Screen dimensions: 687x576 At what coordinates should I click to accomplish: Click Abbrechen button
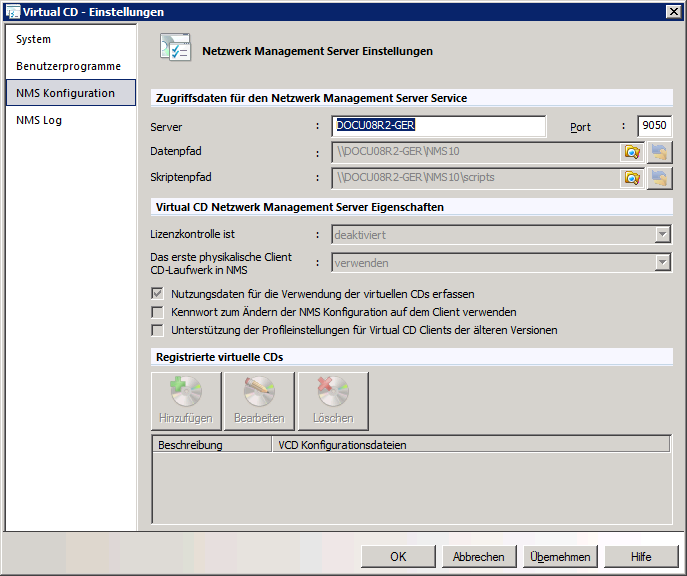pos(479,557)
